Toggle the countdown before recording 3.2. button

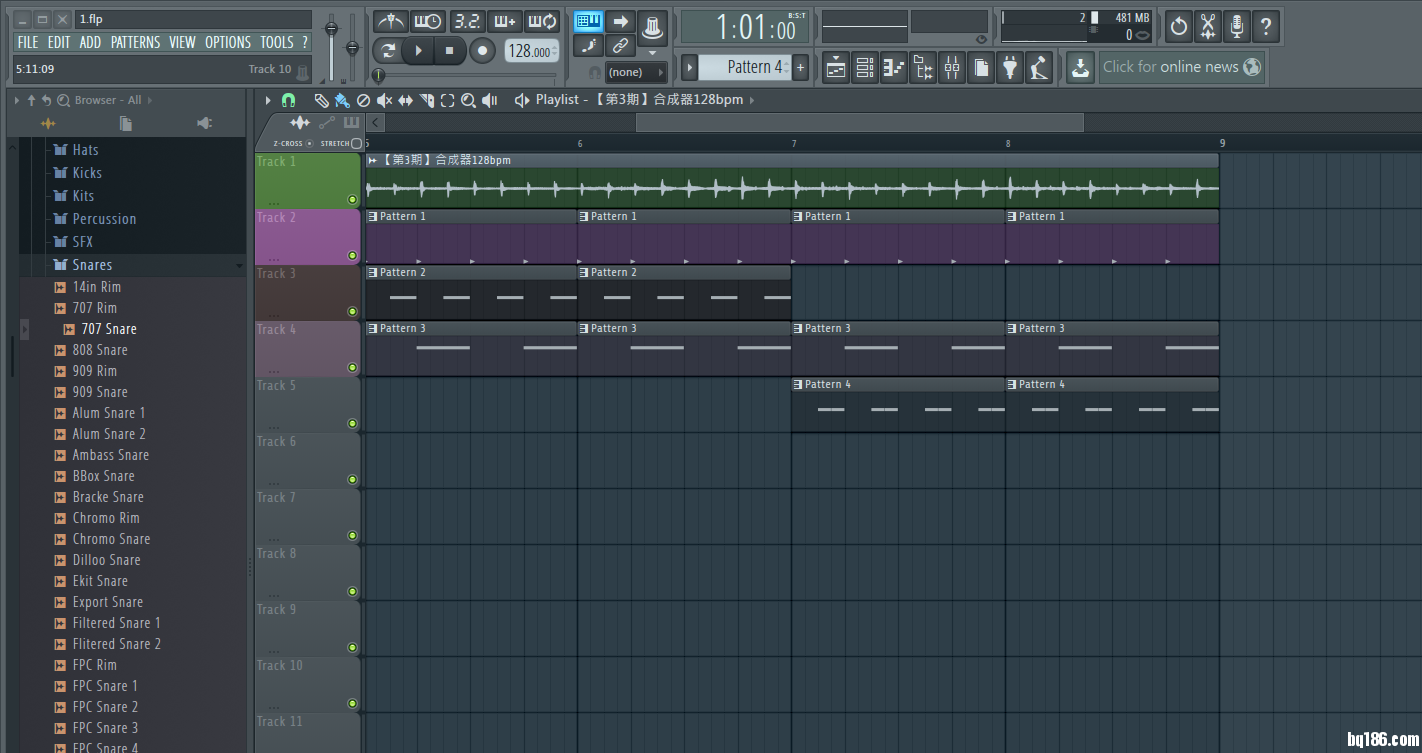coord(466,21)
